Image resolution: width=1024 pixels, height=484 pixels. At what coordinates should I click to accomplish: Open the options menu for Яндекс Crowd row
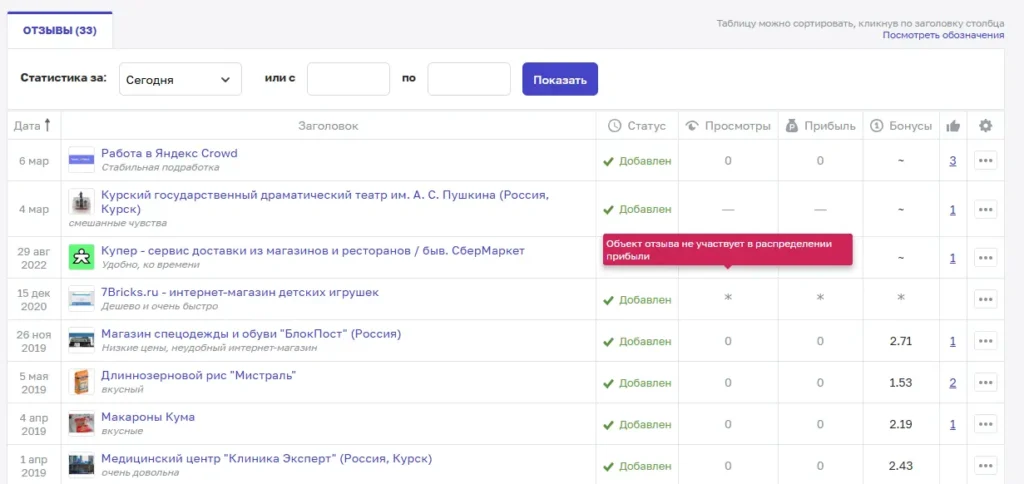coord(985,160)
